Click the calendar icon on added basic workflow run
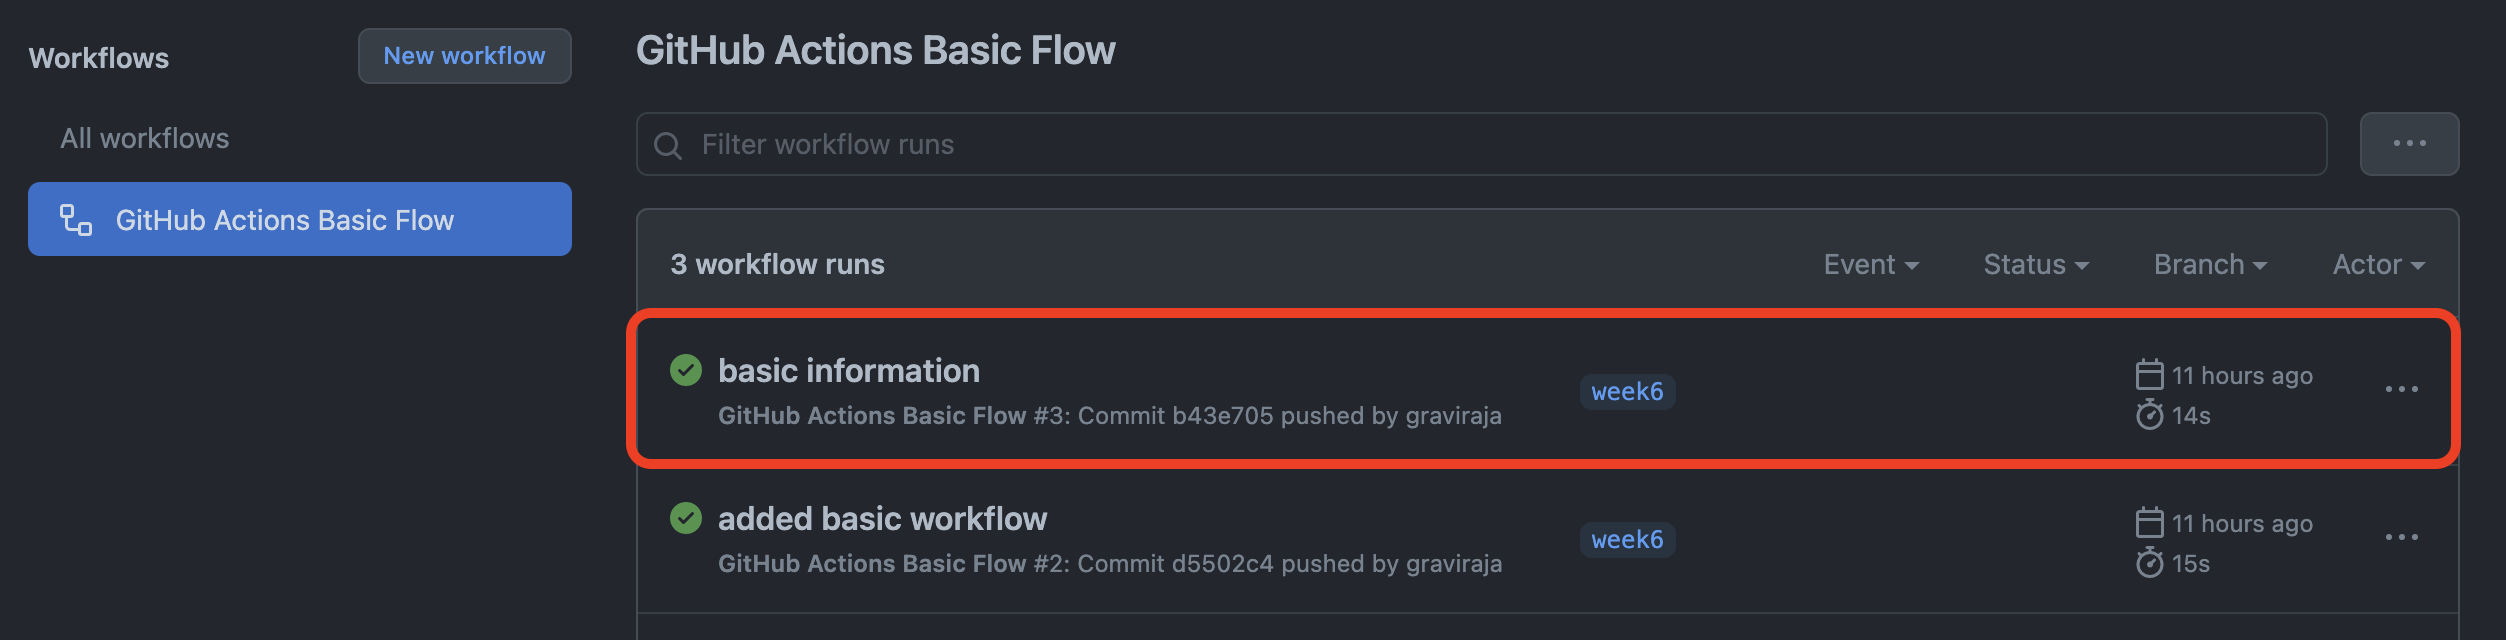 click(x=2149, y=523)
